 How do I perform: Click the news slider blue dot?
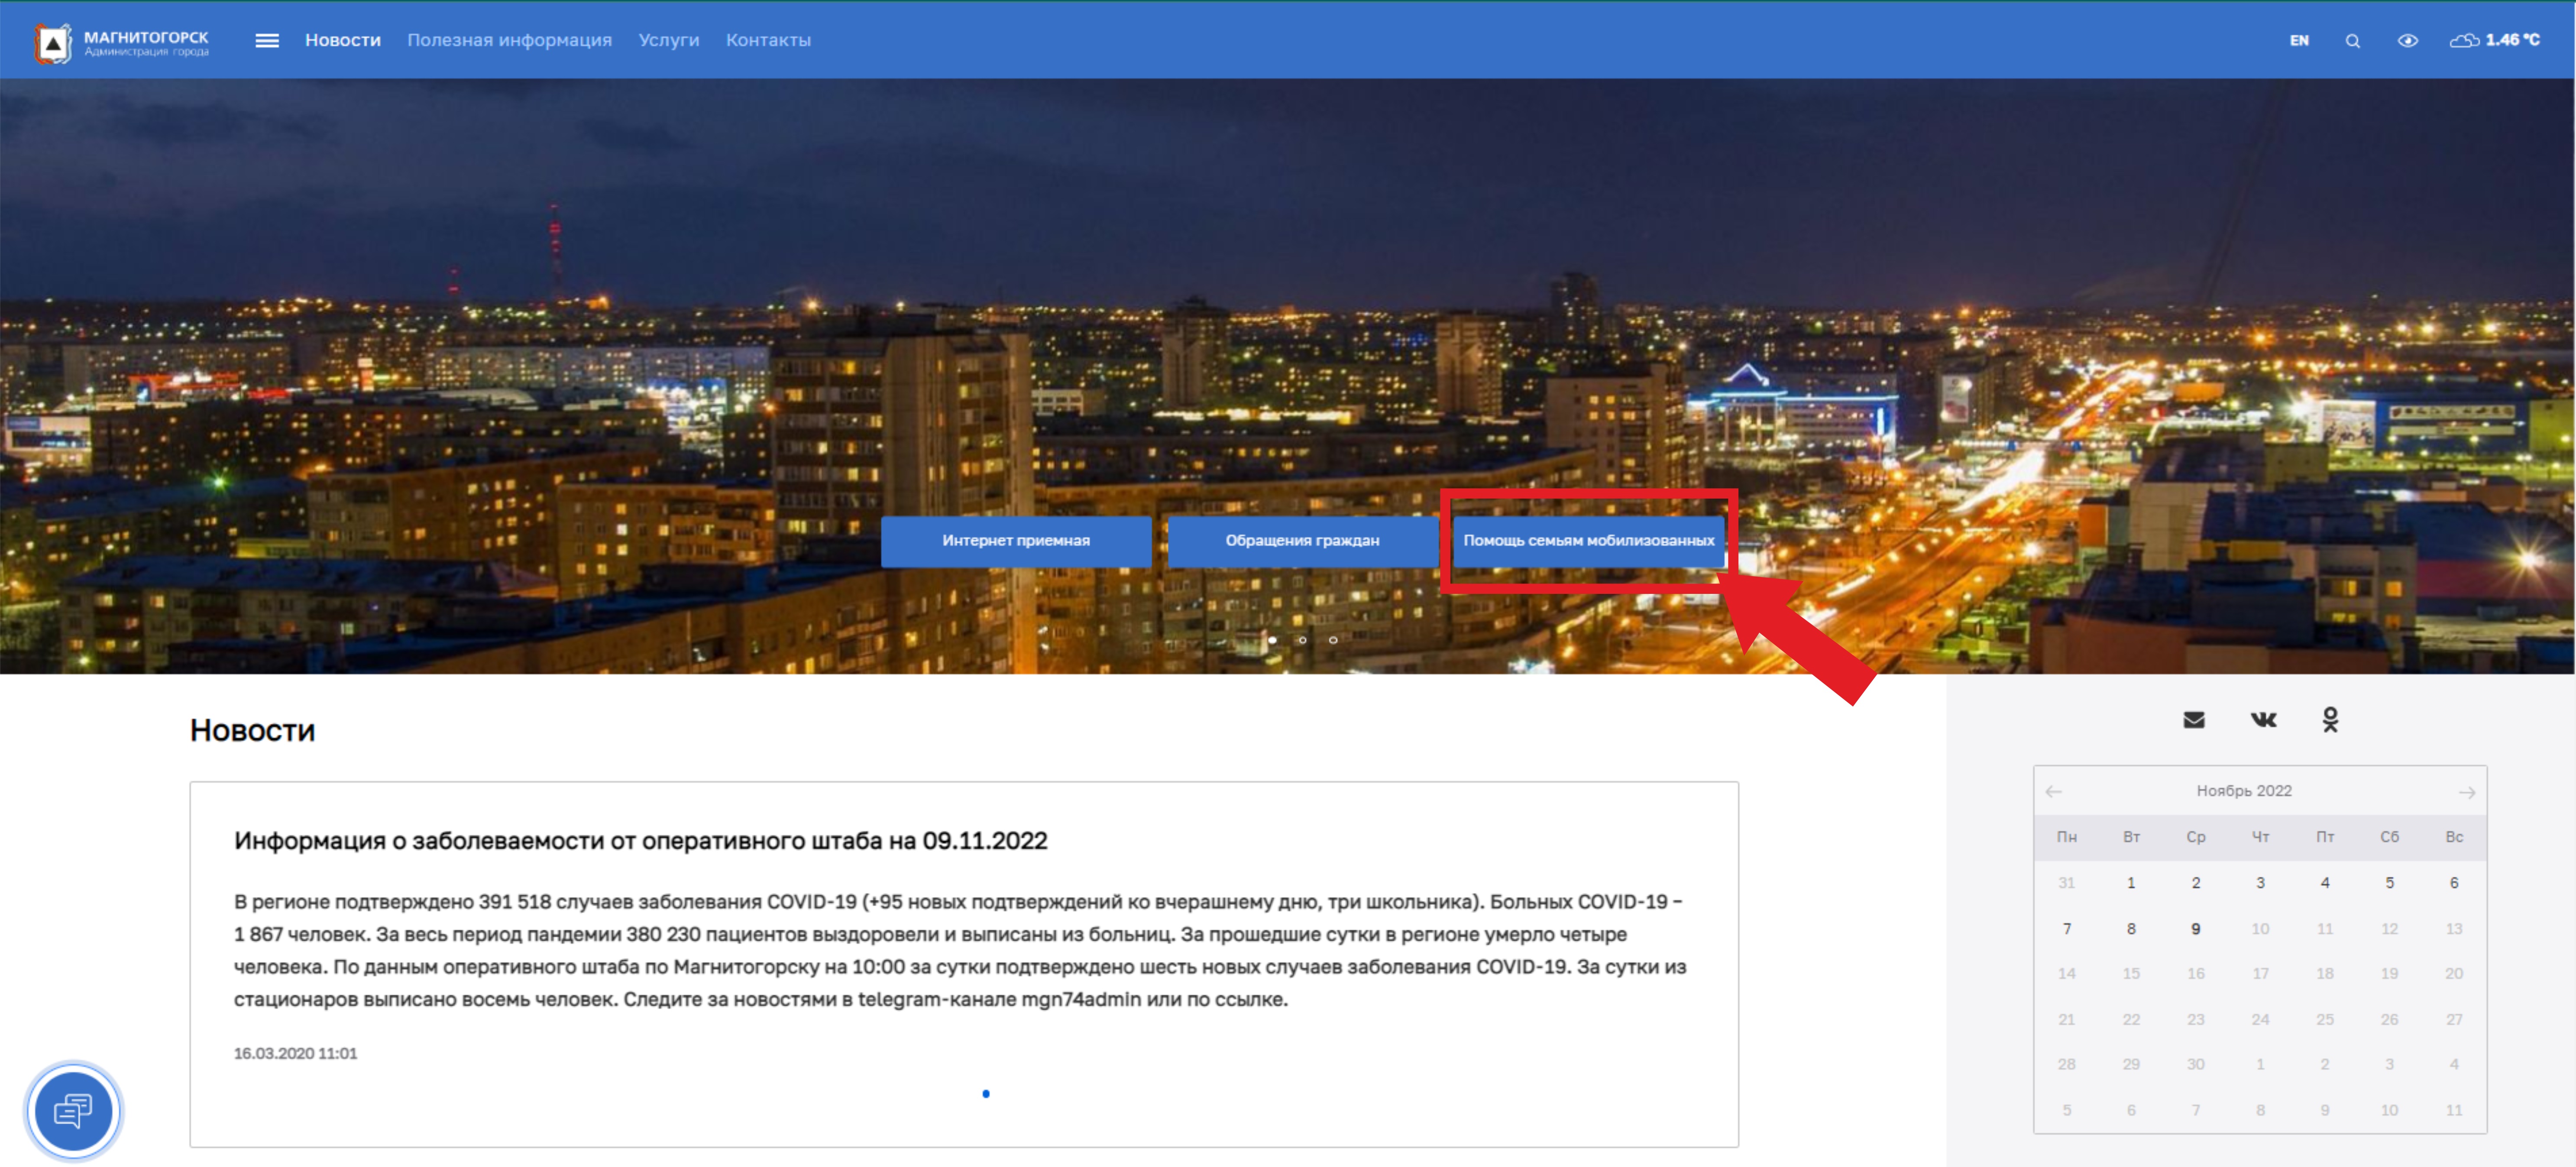coord(986,1094)
